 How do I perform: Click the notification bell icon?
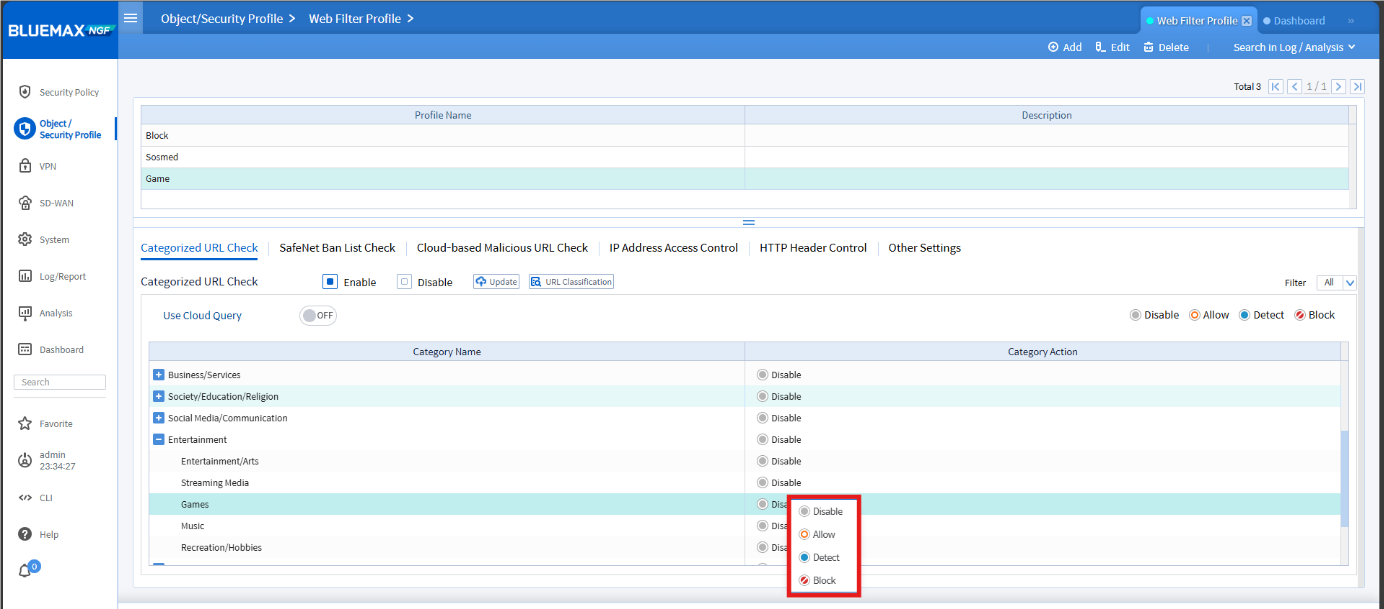click(x=26, y=571)
